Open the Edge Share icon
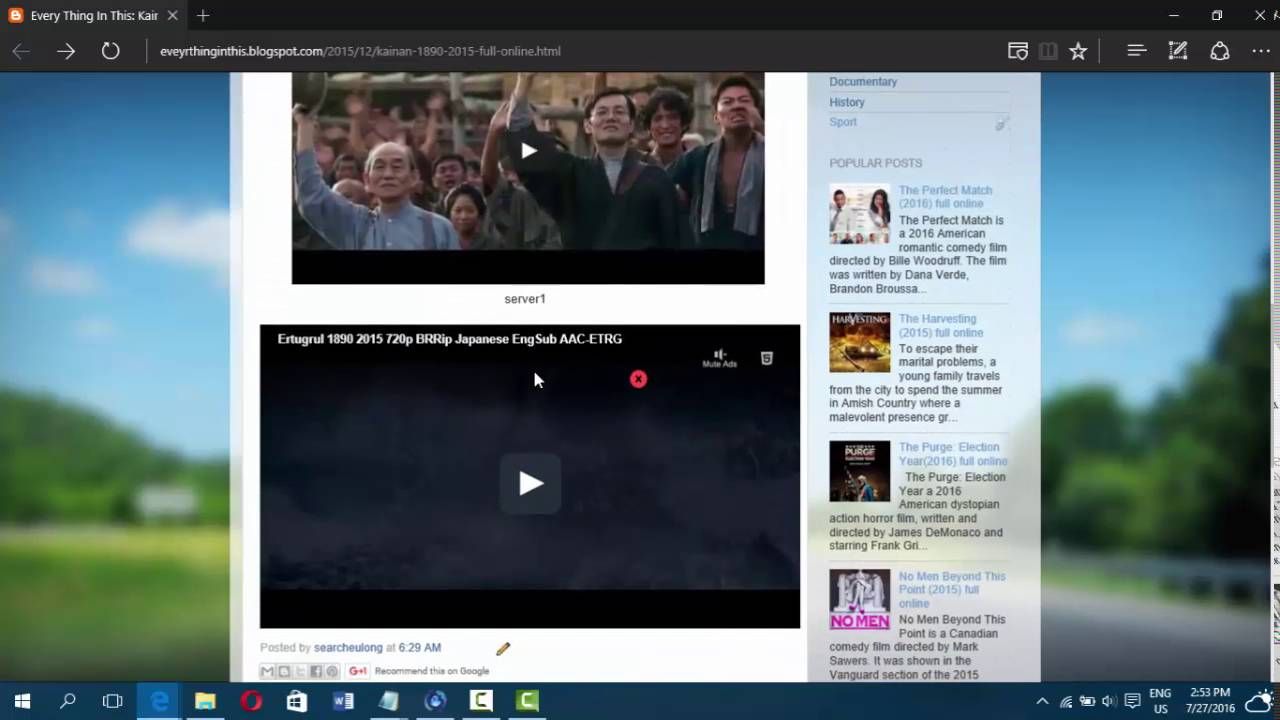The width and height of the screenshot is (1280, 720). point(1220,51)
